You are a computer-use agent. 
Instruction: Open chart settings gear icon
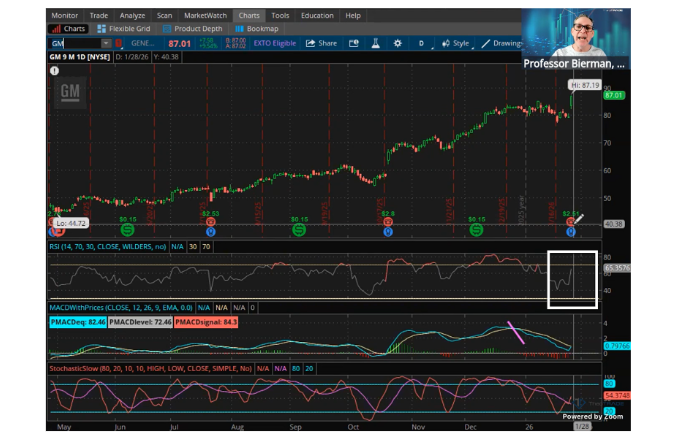pyautogui.click(x=398, y=44)
